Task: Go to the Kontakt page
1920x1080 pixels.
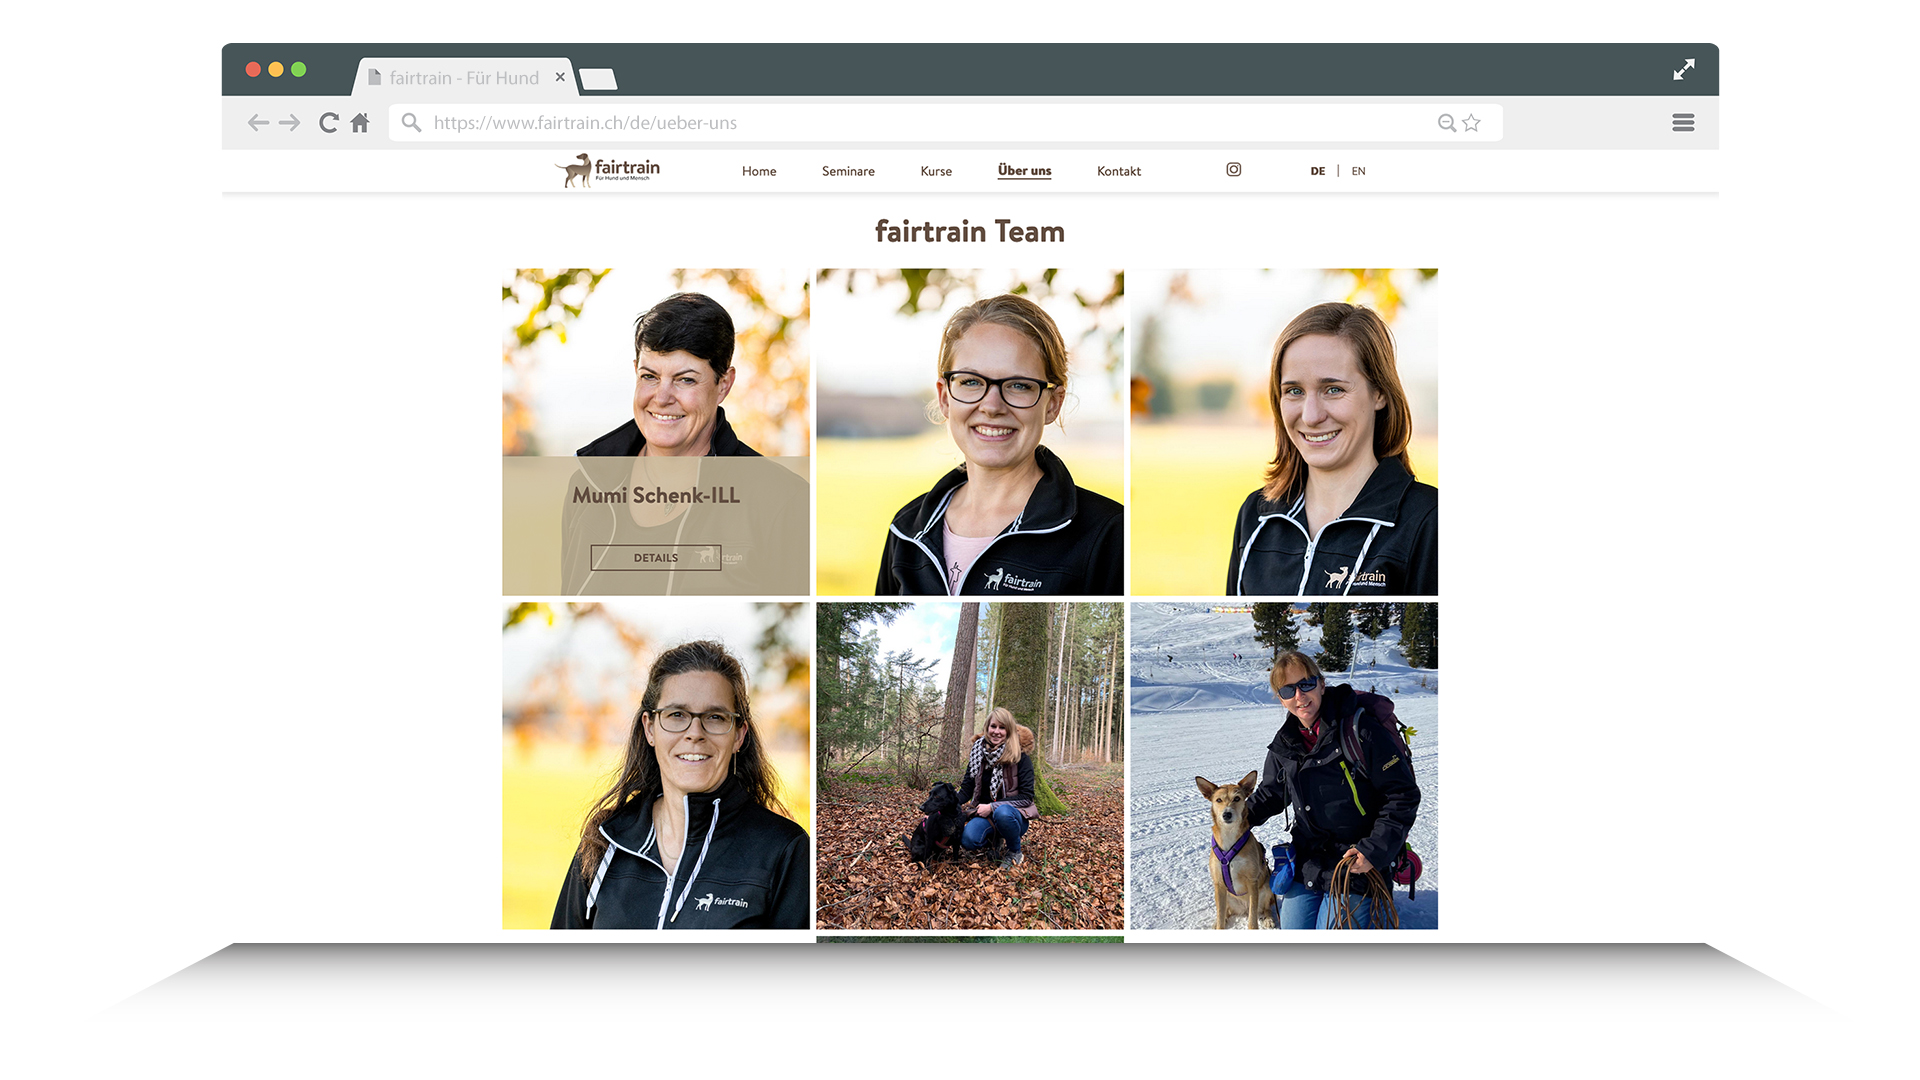Action: point(1118,171)
